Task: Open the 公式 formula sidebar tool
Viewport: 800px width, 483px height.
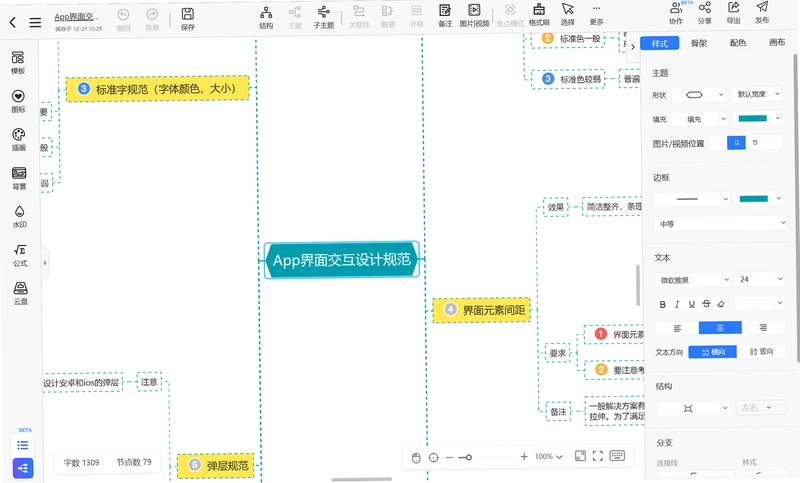Action: [20, 255]
